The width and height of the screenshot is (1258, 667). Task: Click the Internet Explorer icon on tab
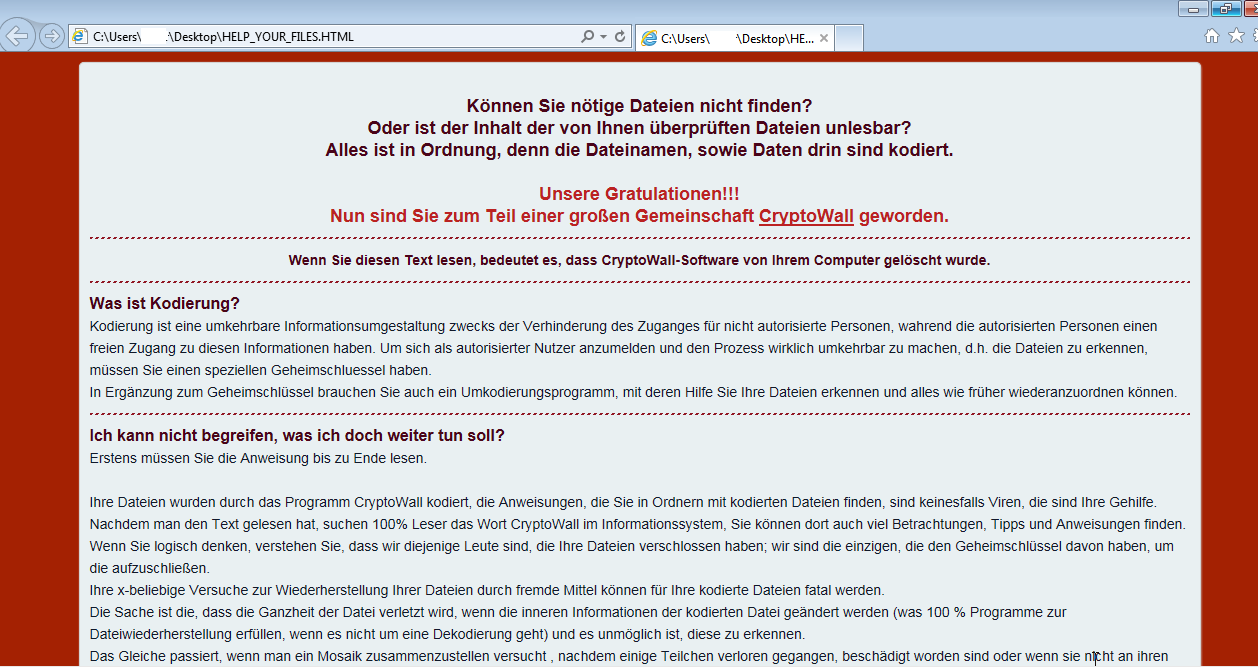(x=650, y=39)
